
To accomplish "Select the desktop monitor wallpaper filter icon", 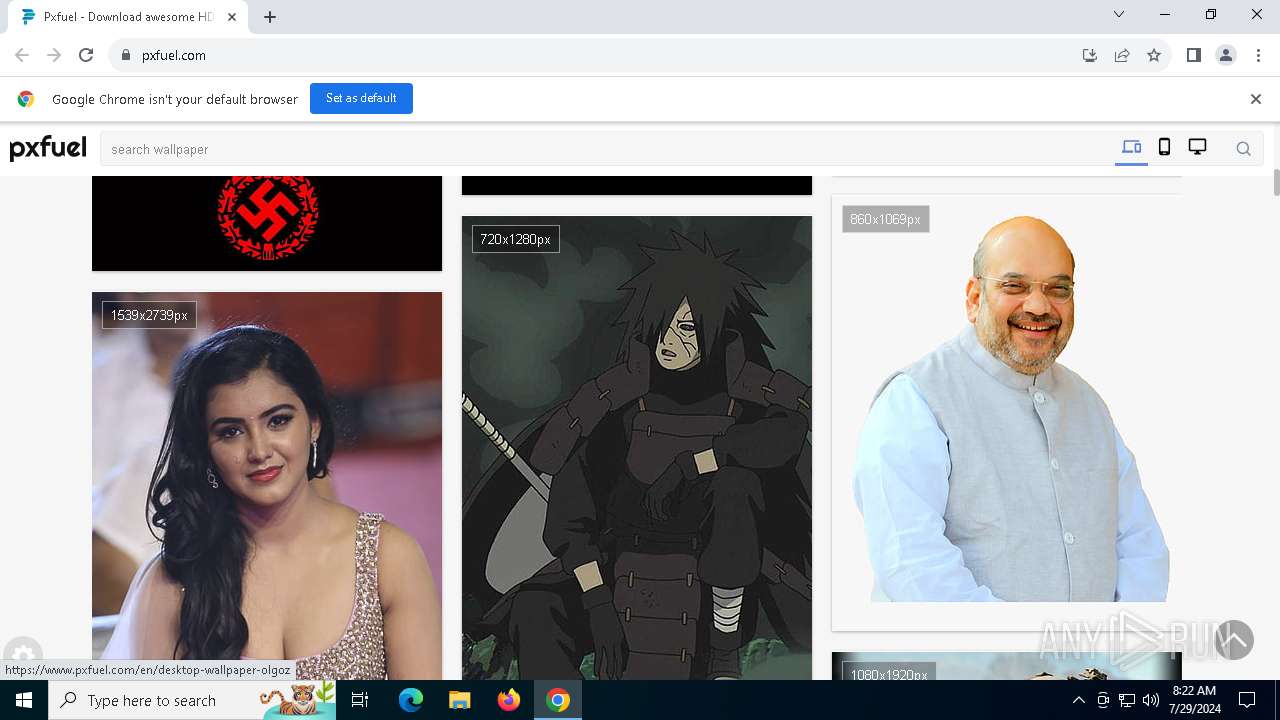I will point(1197,148).
